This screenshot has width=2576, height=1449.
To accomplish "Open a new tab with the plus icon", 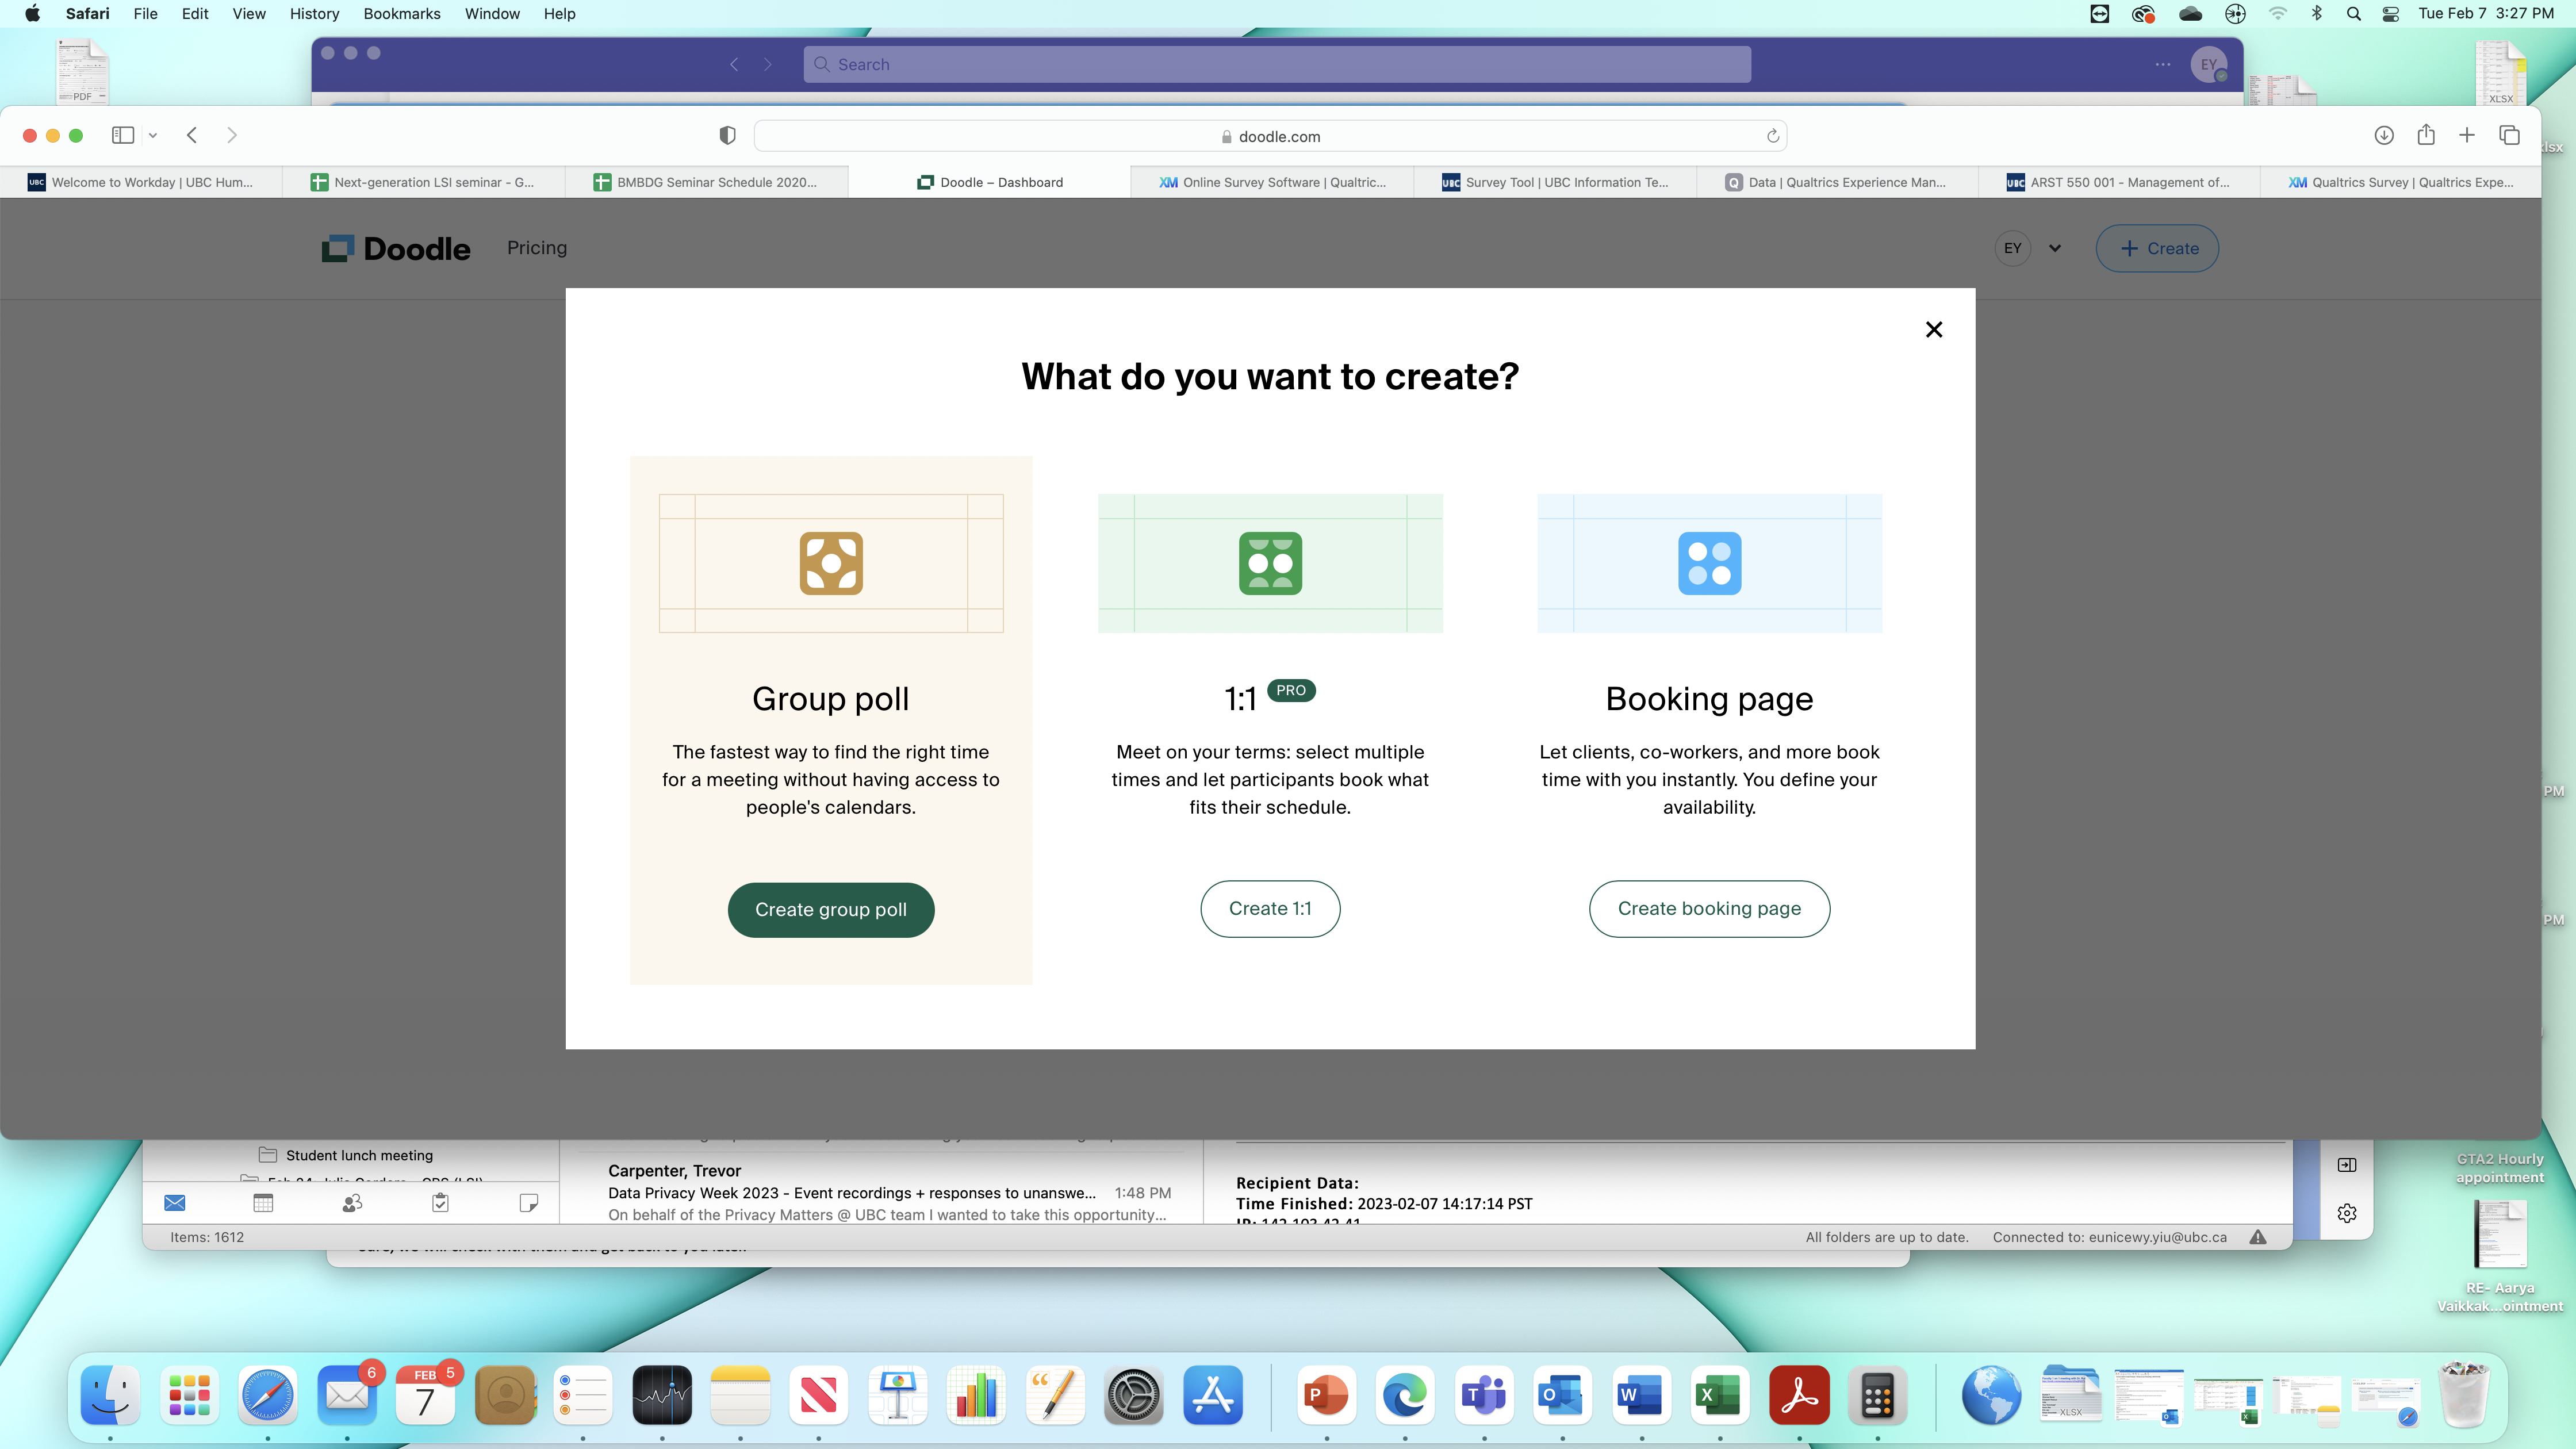I will pos(2467,135).
